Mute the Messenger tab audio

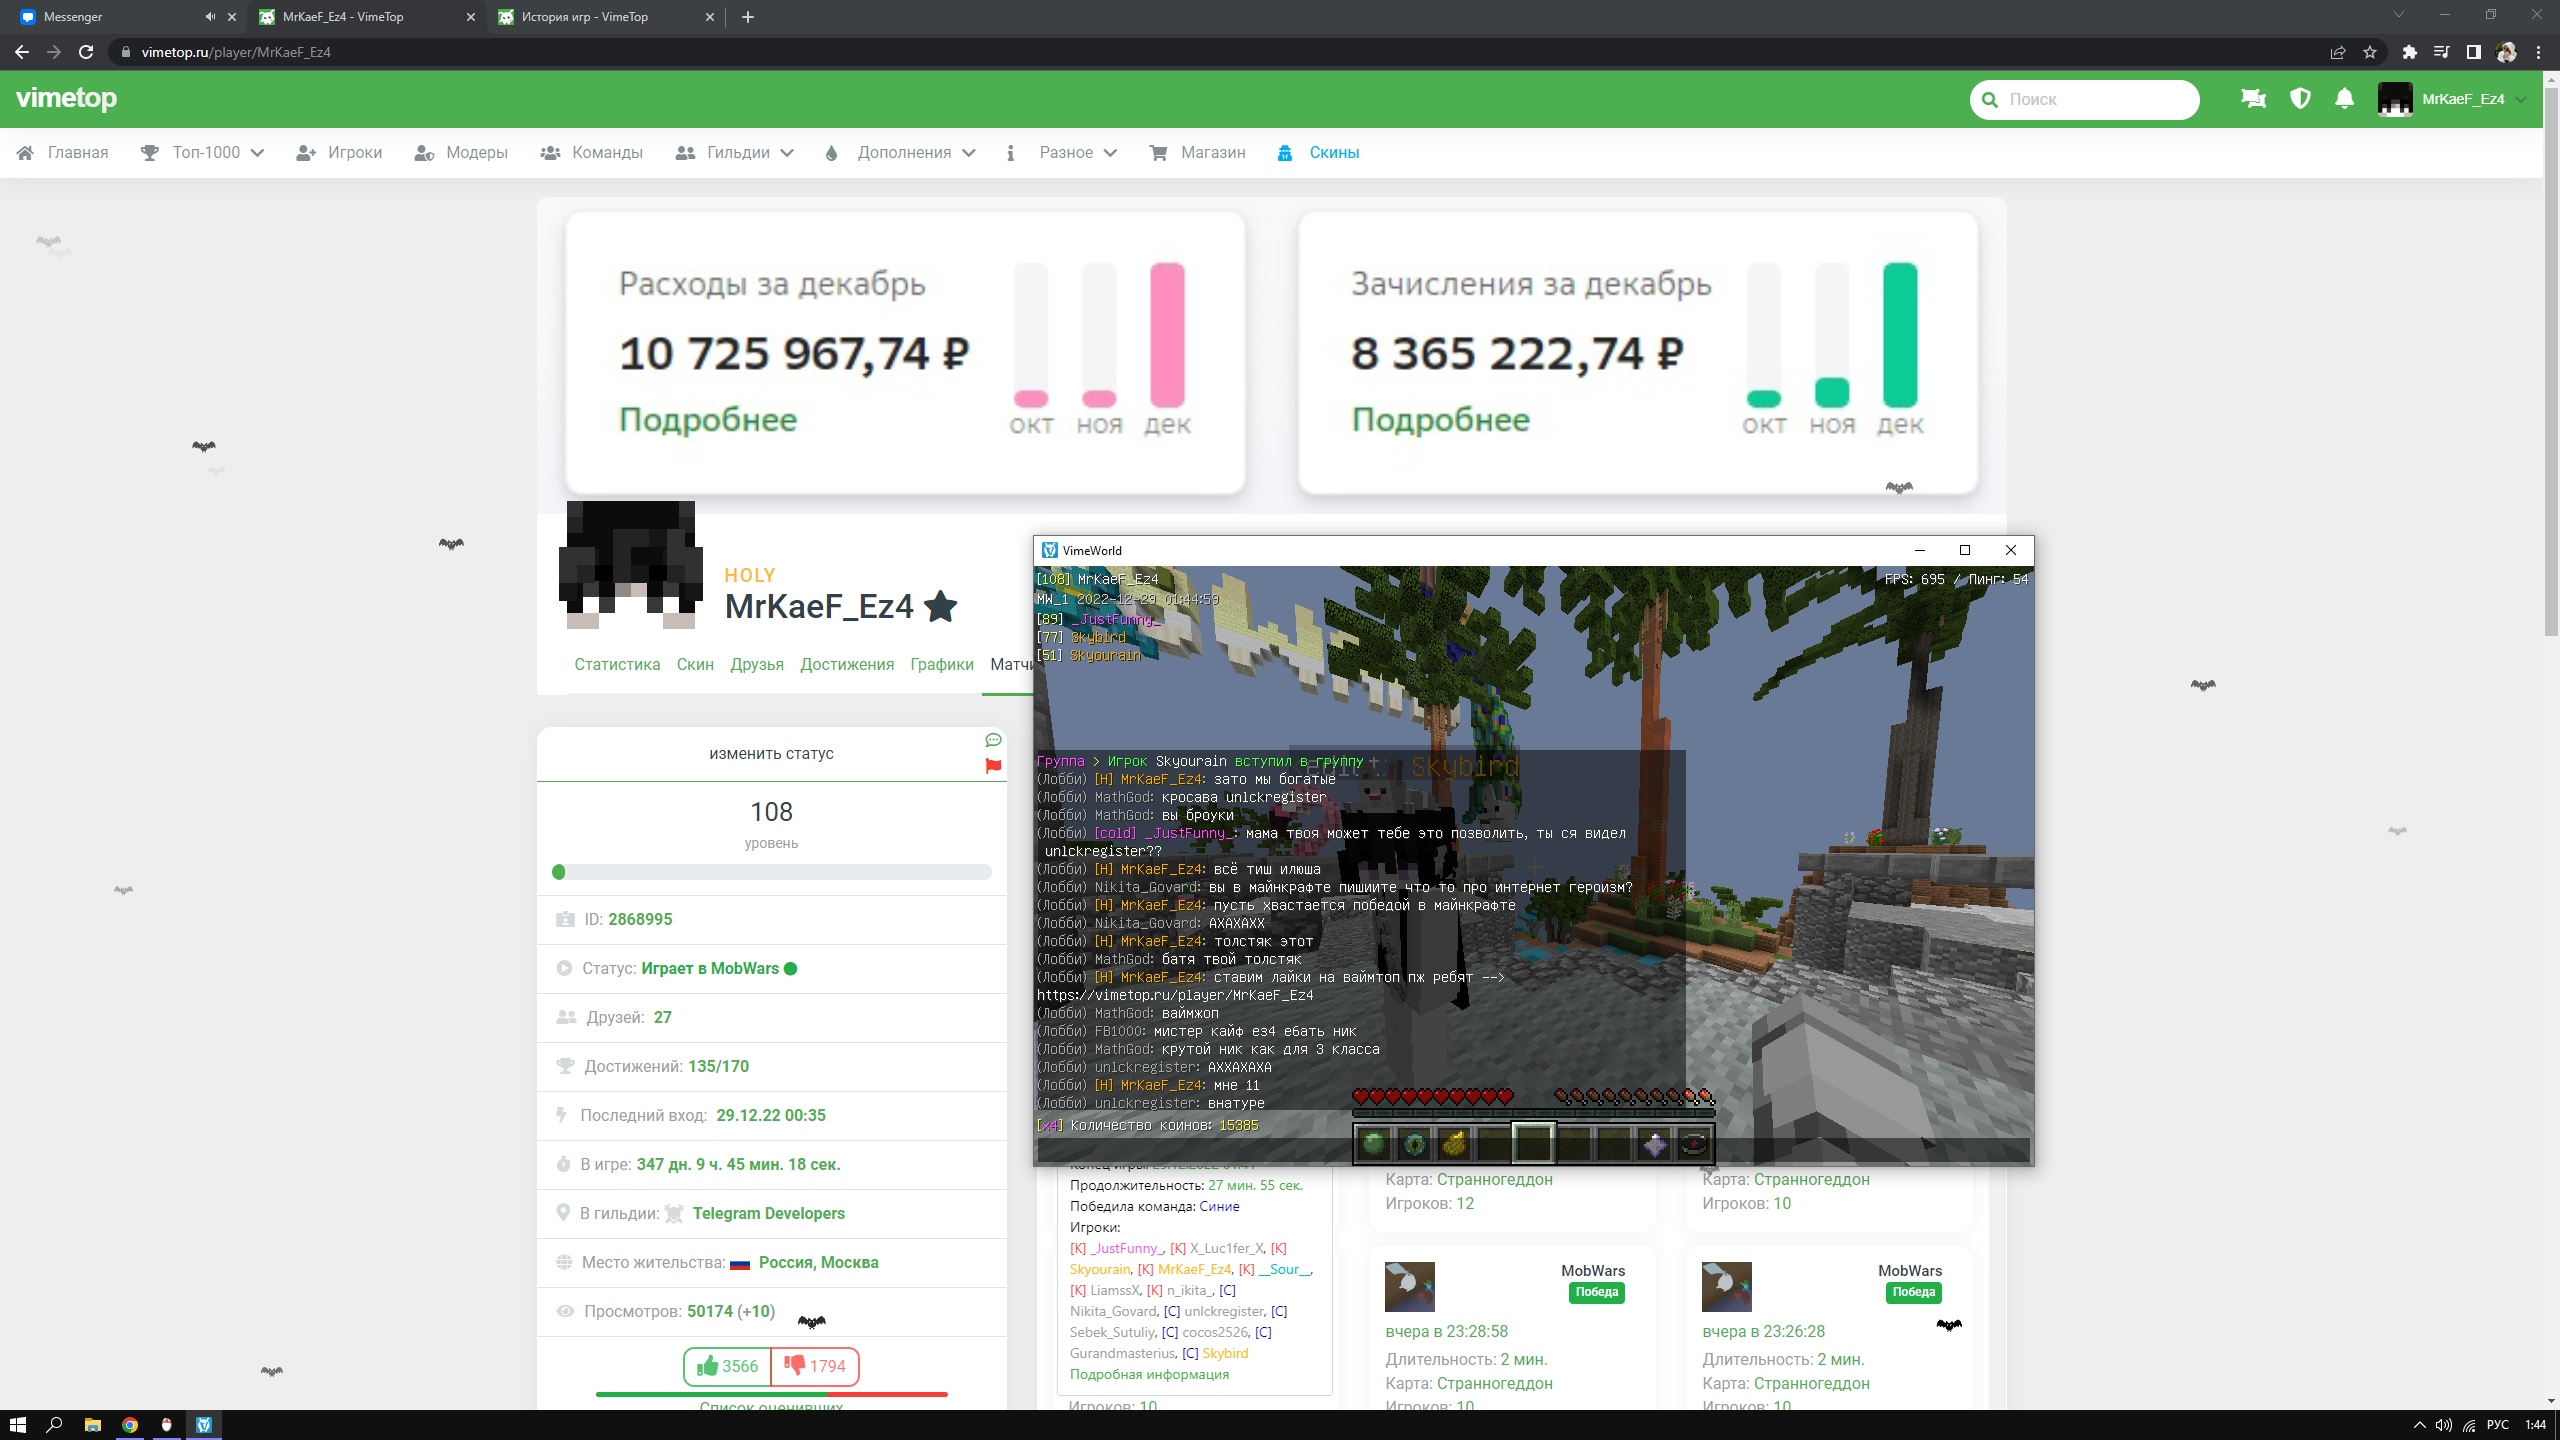click(x=210, y=17)
